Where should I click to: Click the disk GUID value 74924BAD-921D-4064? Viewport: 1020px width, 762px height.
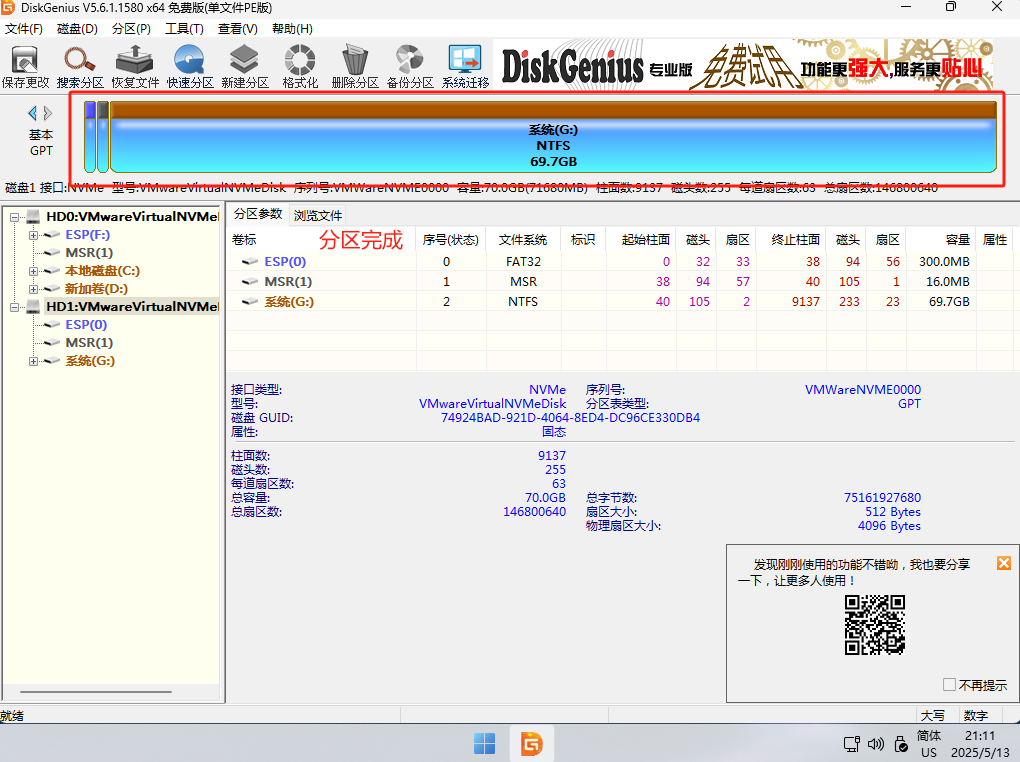click(x=570, y=418)
